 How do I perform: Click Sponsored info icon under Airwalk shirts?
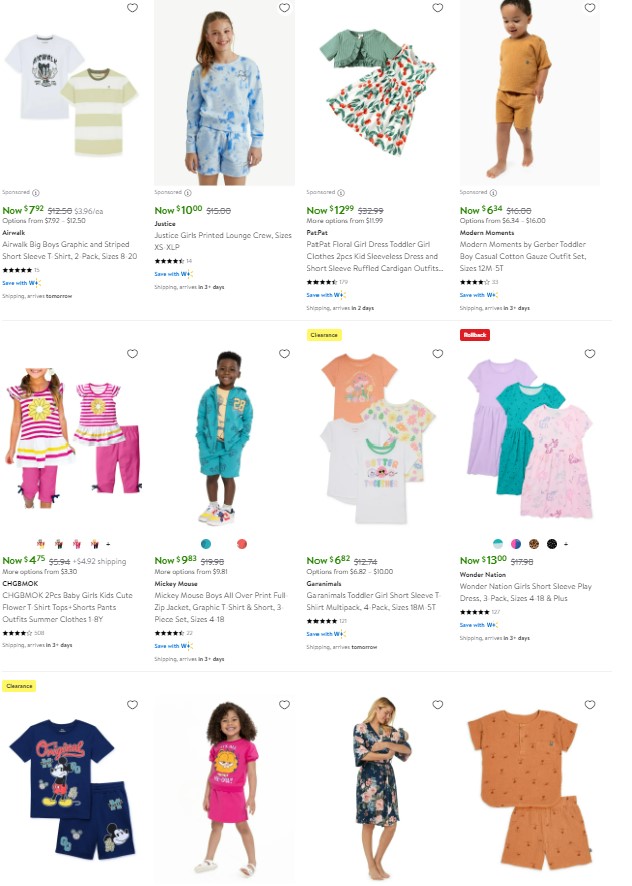[x=36, y=193]
